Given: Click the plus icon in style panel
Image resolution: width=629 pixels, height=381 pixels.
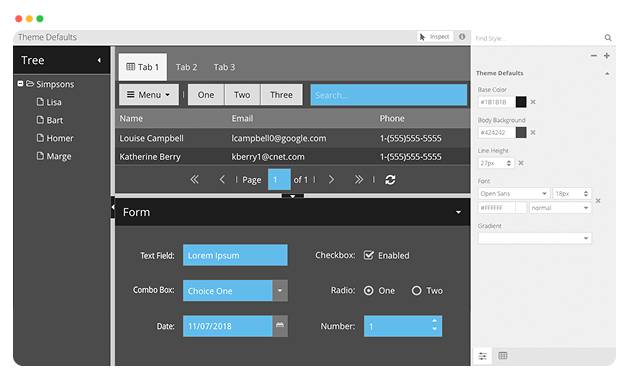Looking at the screenshot, I should point(607,56).
